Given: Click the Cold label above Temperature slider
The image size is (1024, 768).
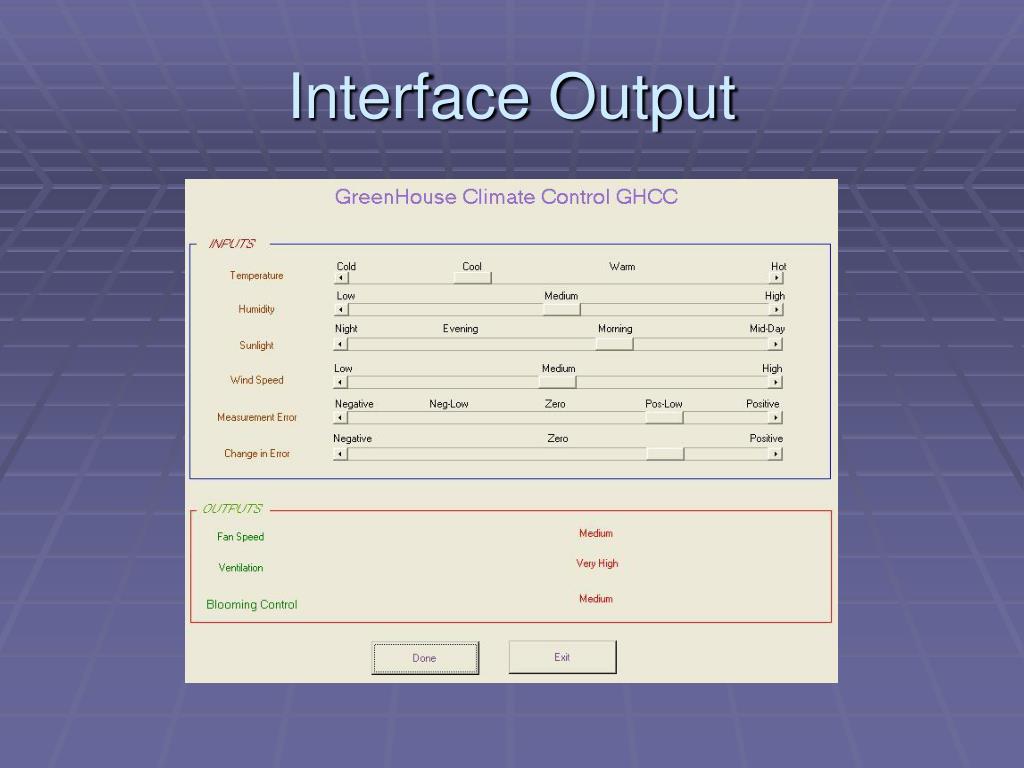Looking at the screenshot, I should pos(346,266).
